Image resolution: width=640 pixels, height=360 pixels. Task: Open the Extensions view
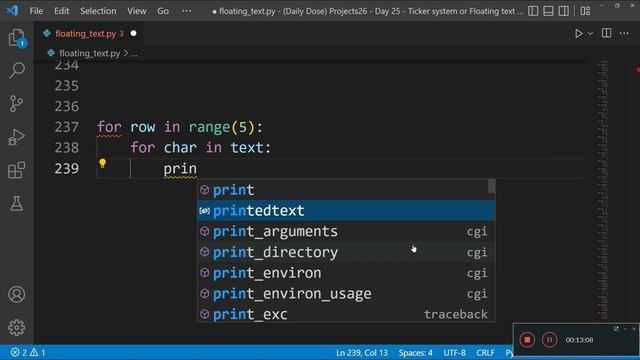(16, 170)
